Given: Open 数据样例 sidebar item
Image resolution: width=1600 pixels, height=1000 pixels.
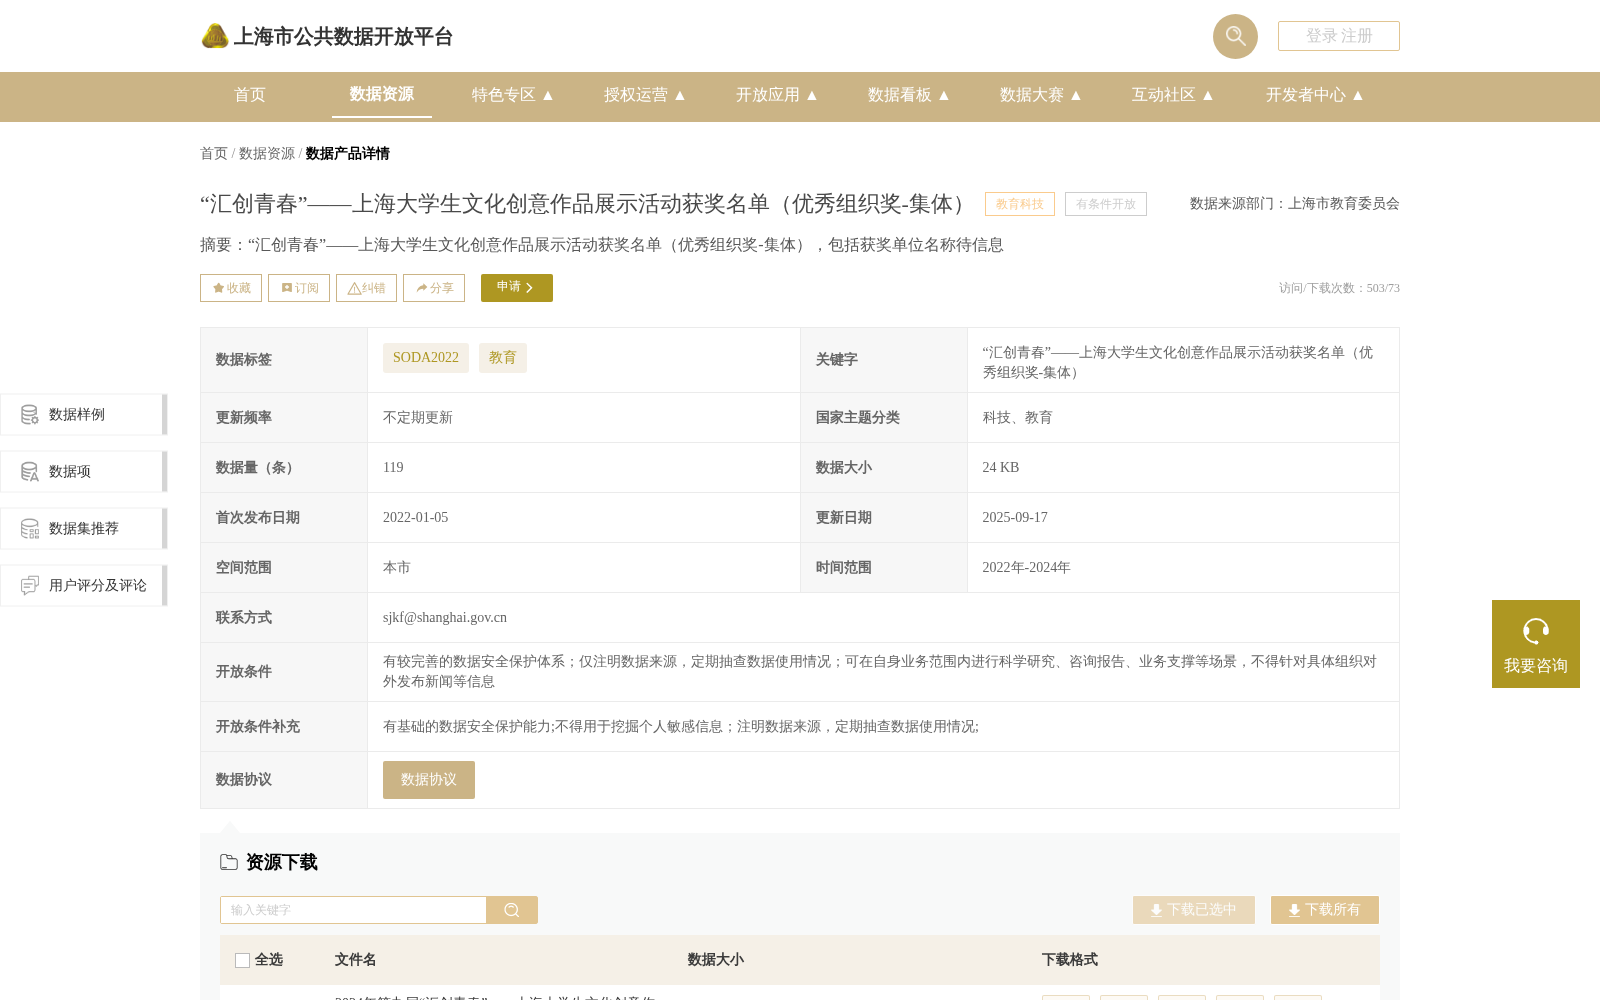Looking at the screenshot, I should tap(83, 414).
